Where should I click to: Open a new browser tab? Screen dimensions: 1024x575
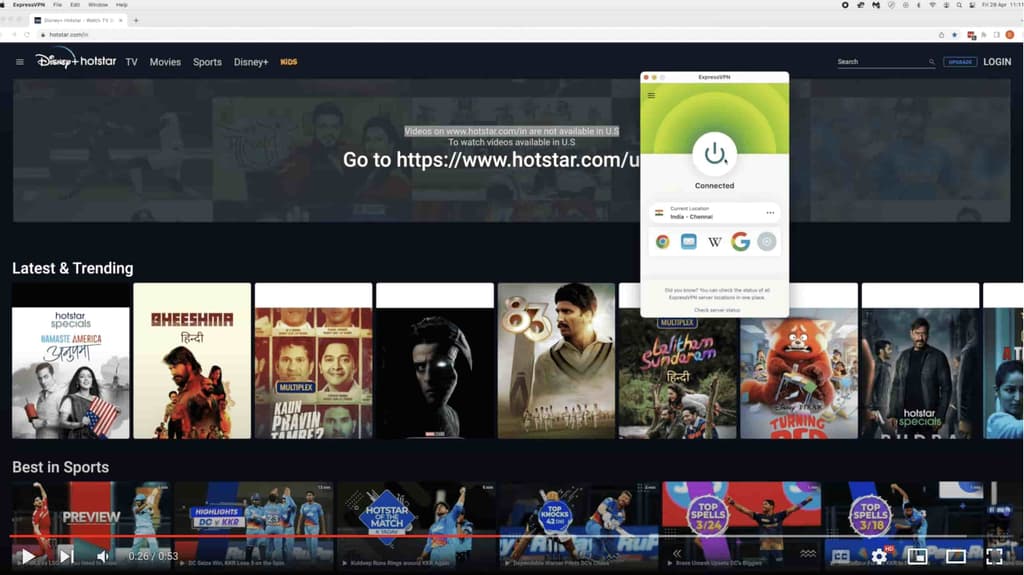[x=136, y=20]
